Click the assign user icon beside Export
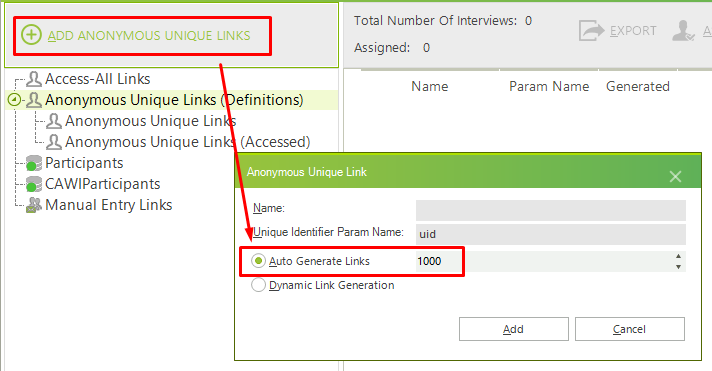The height and width of the screenshot is (371, 712). tap(683, 31)
